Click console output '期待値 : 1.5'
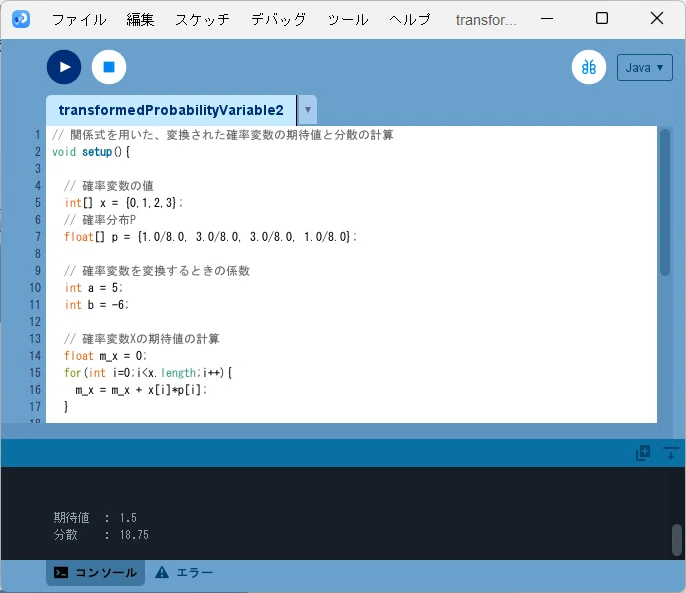The image size is (686, 593). [x=95, y=518]
